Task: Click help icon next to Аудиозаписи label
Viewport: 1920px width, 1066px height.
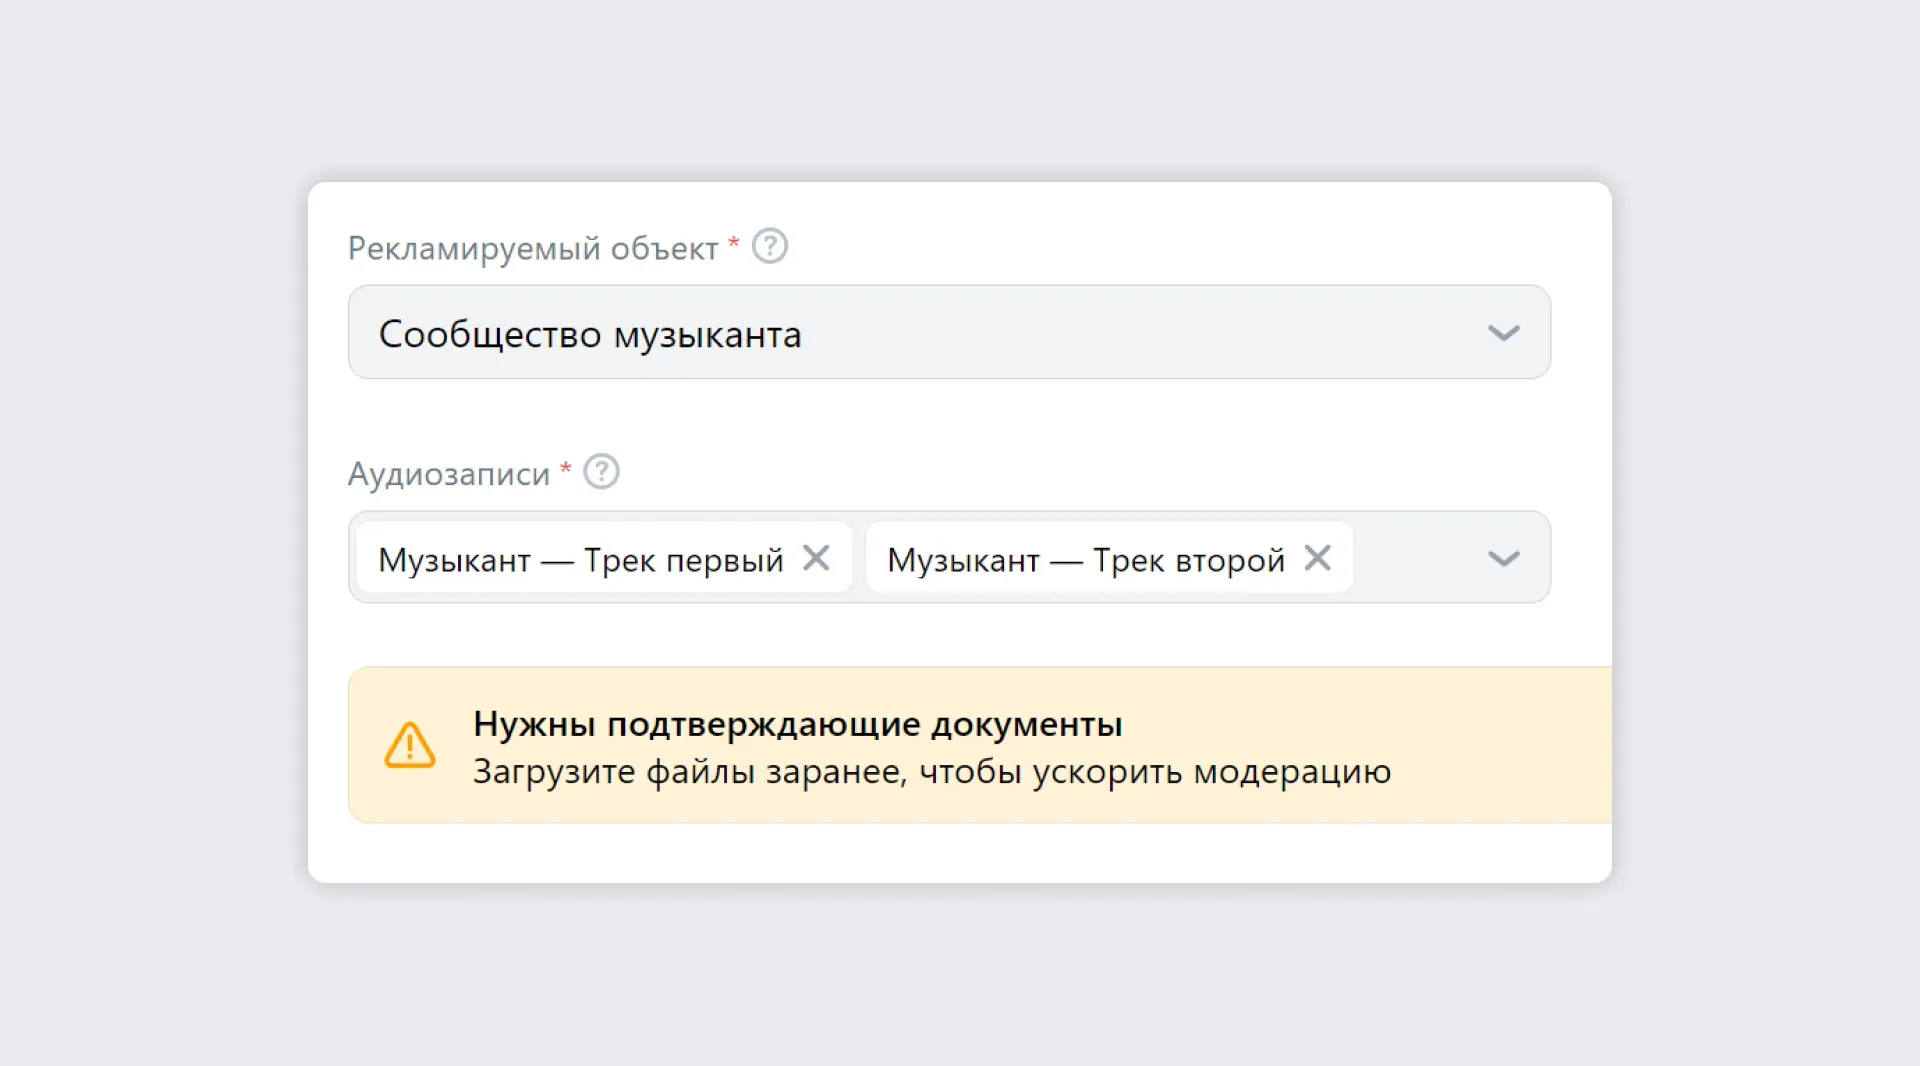Action: [601, 471]
